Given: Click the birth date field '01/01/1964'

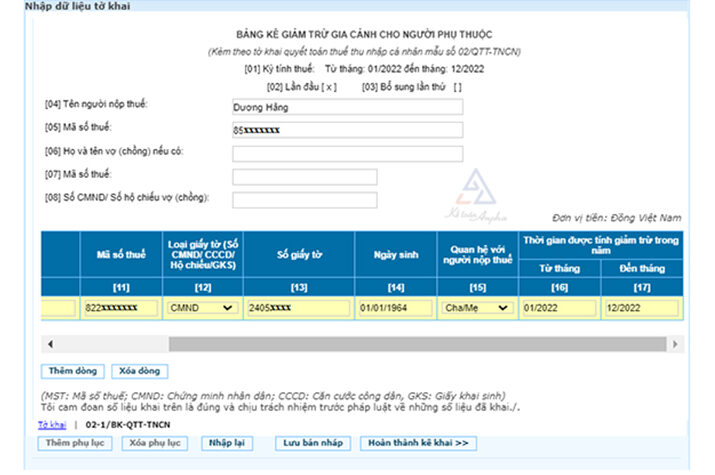Looking at the screenshot, I should (x=395, y=308).
